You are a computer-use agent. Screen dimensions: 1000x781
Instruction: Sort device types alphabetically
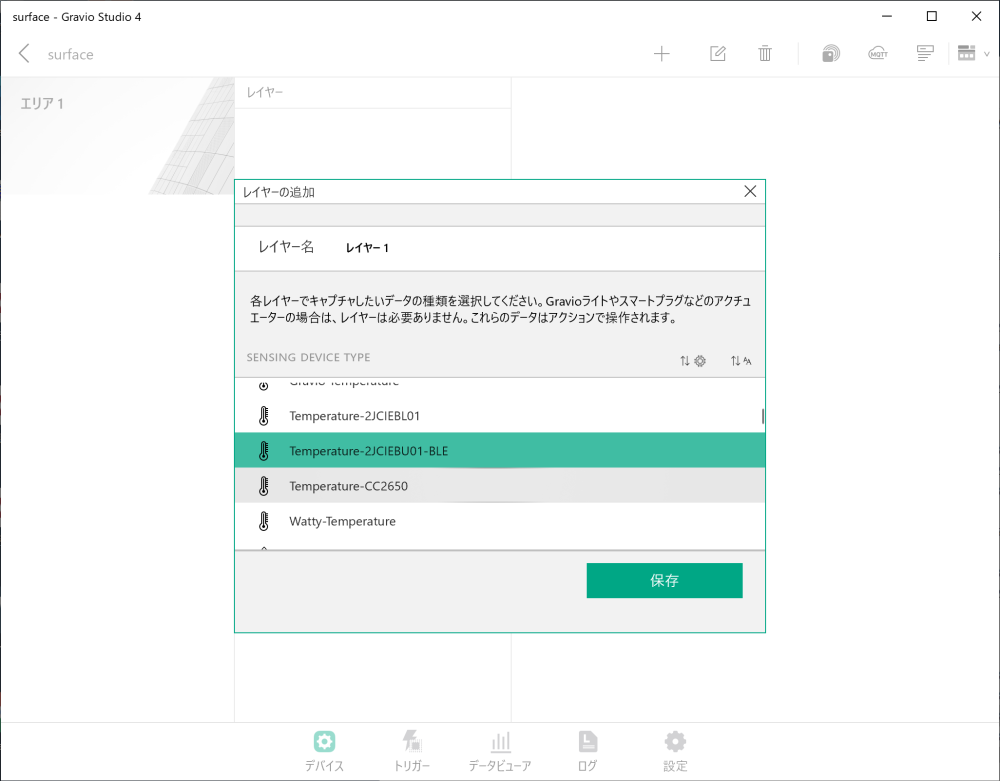(741, 360)
